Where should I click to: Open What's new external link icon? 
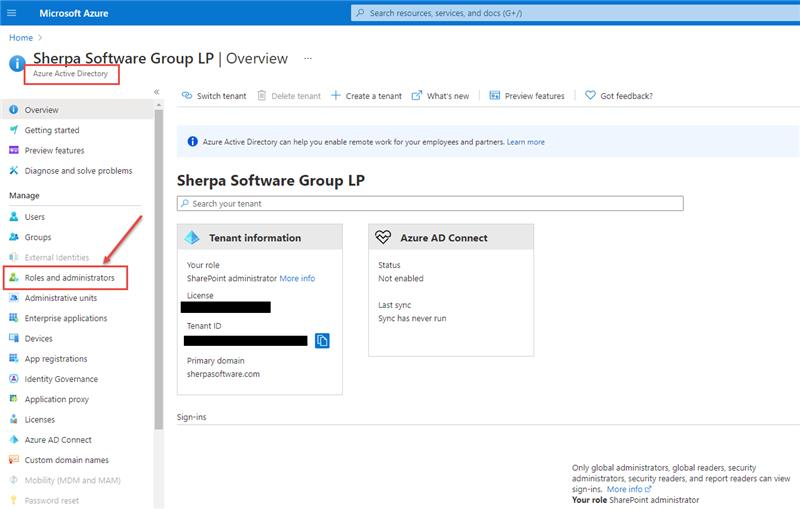[x=417, y=96]
